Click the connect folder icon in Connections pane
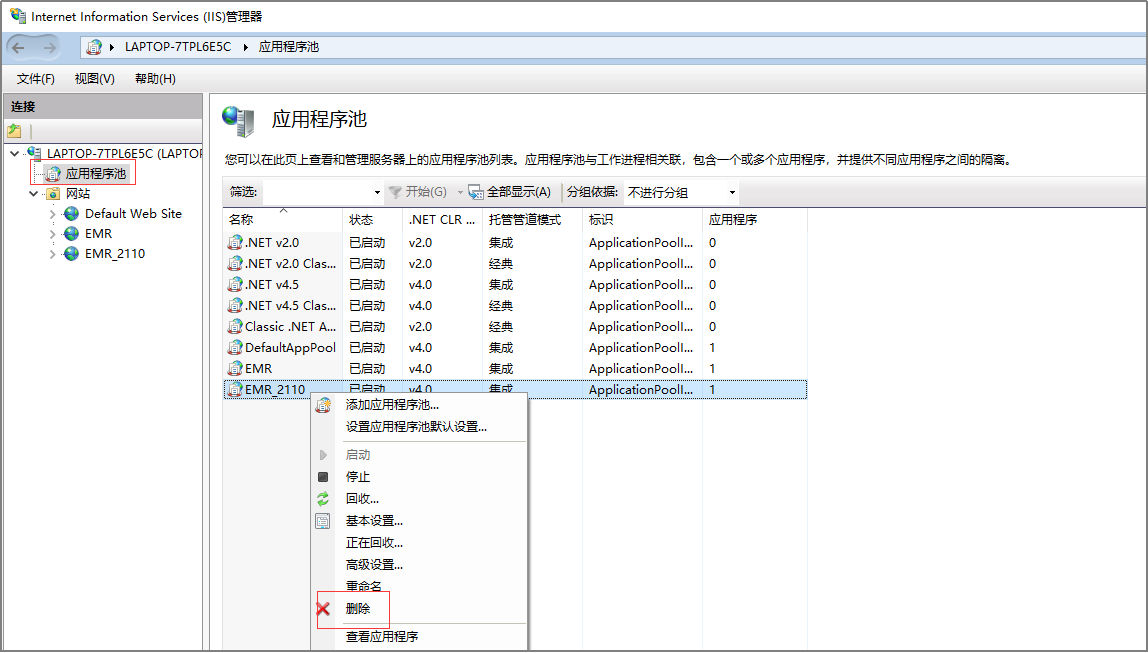The height and width of the screenshot is (653, 1148). point(14,132)
